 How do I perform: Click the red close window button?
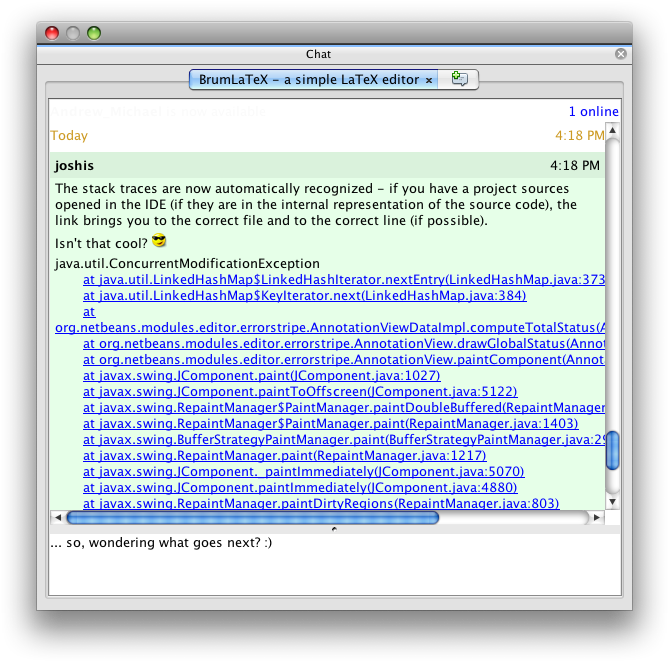tap(52, 33)
